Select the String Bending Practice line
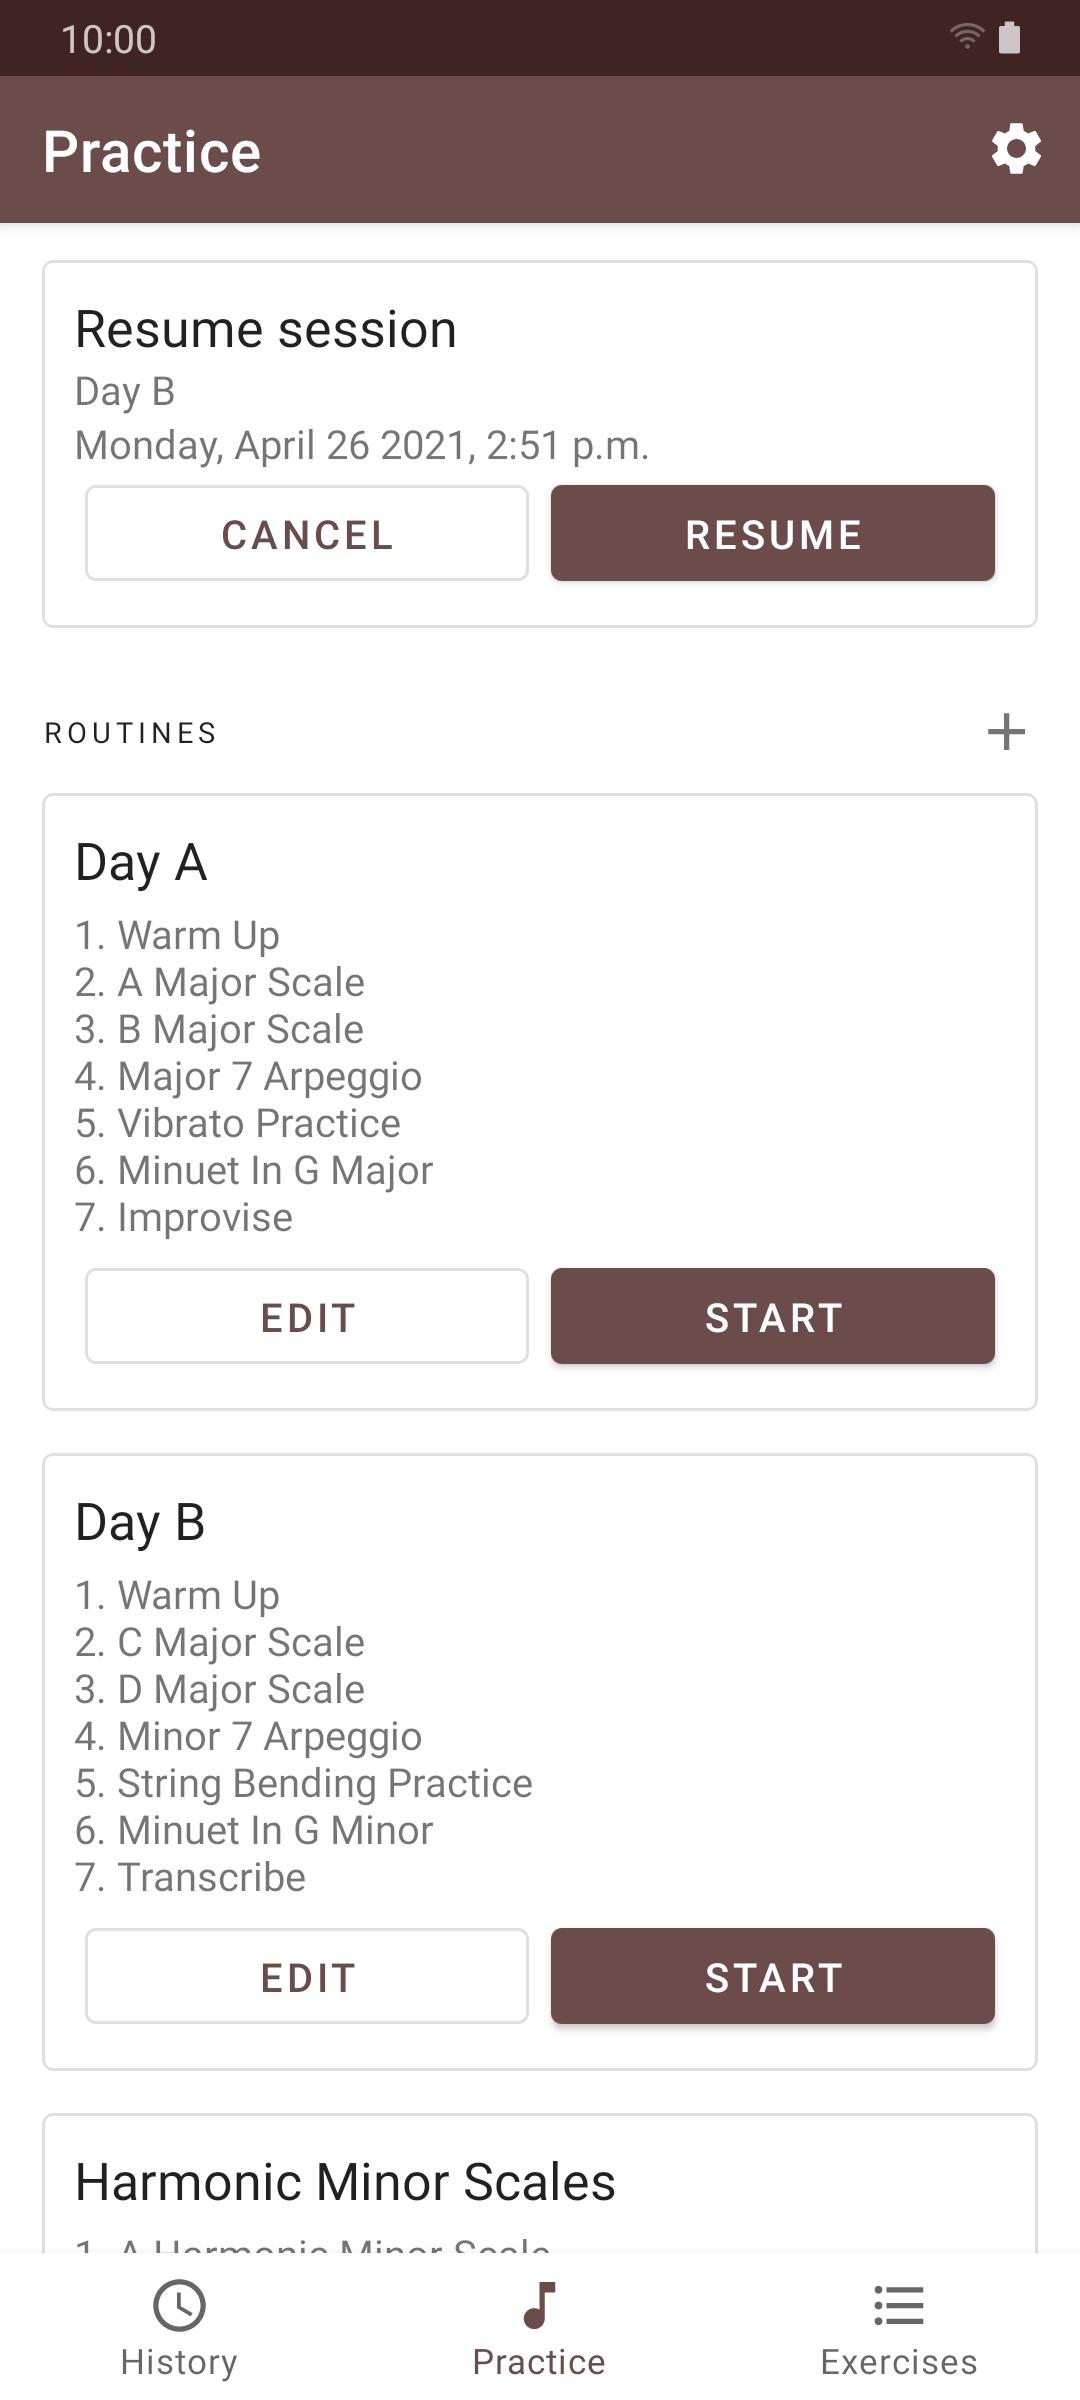Viewport: 1080px width, 2400px height. pos(304,1784)
